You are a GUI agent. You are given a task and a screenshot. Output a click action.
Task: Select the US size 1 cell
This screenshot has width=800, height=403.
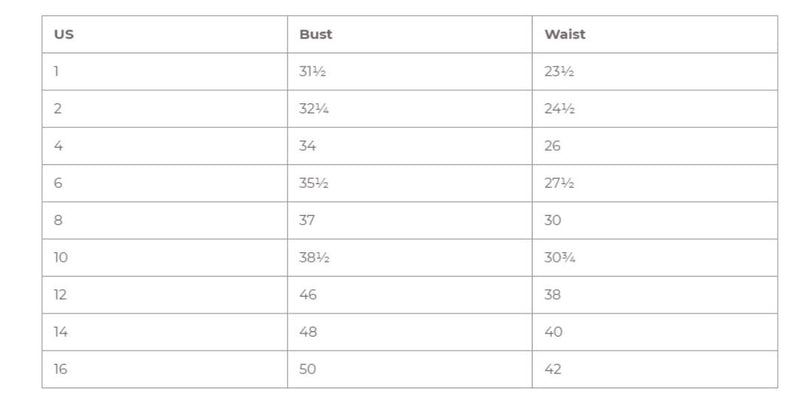(165, 71)
